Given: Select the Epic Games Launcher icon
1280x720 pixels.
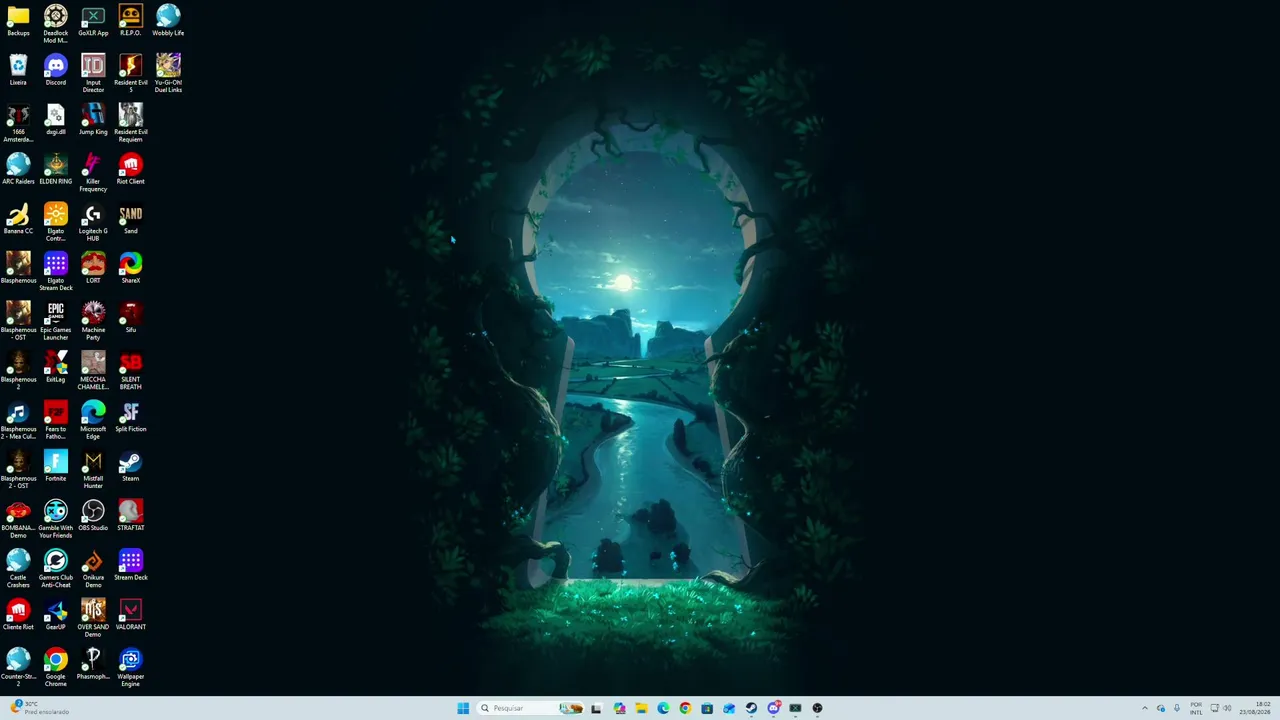Looking at the screenshot, I should tap(56, 321).
